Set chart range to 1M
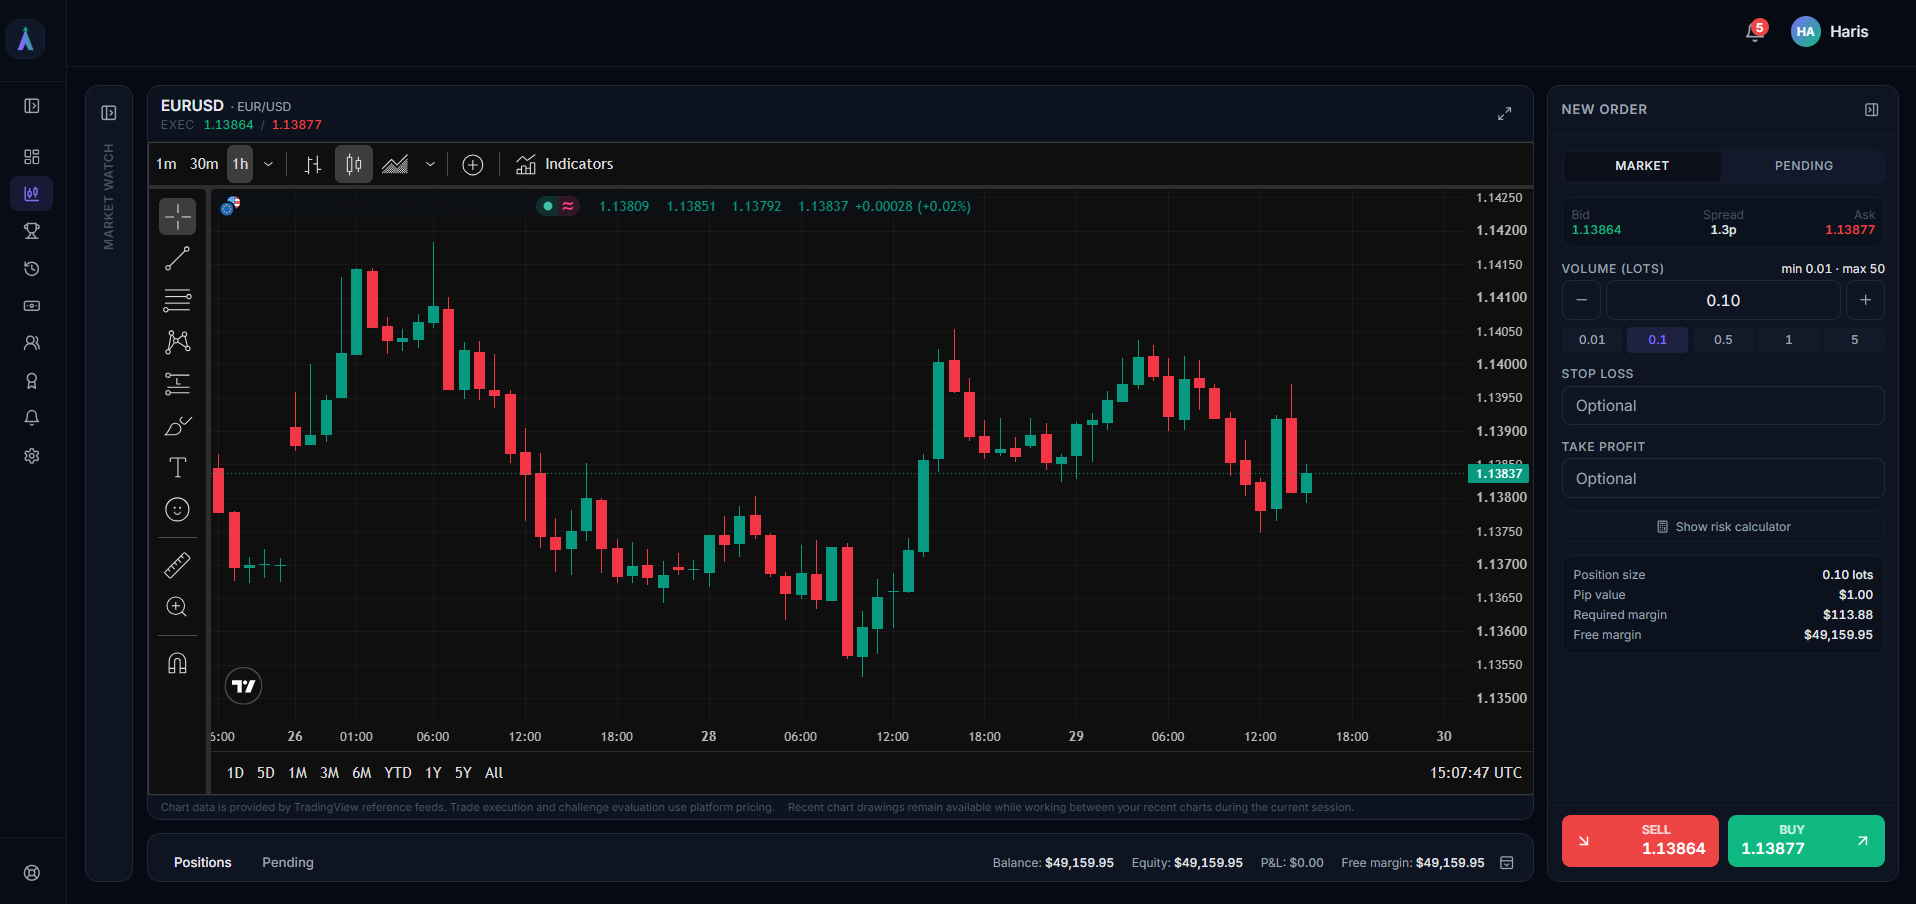Screen dimensions: 1916x904 (x=297, y=773)
